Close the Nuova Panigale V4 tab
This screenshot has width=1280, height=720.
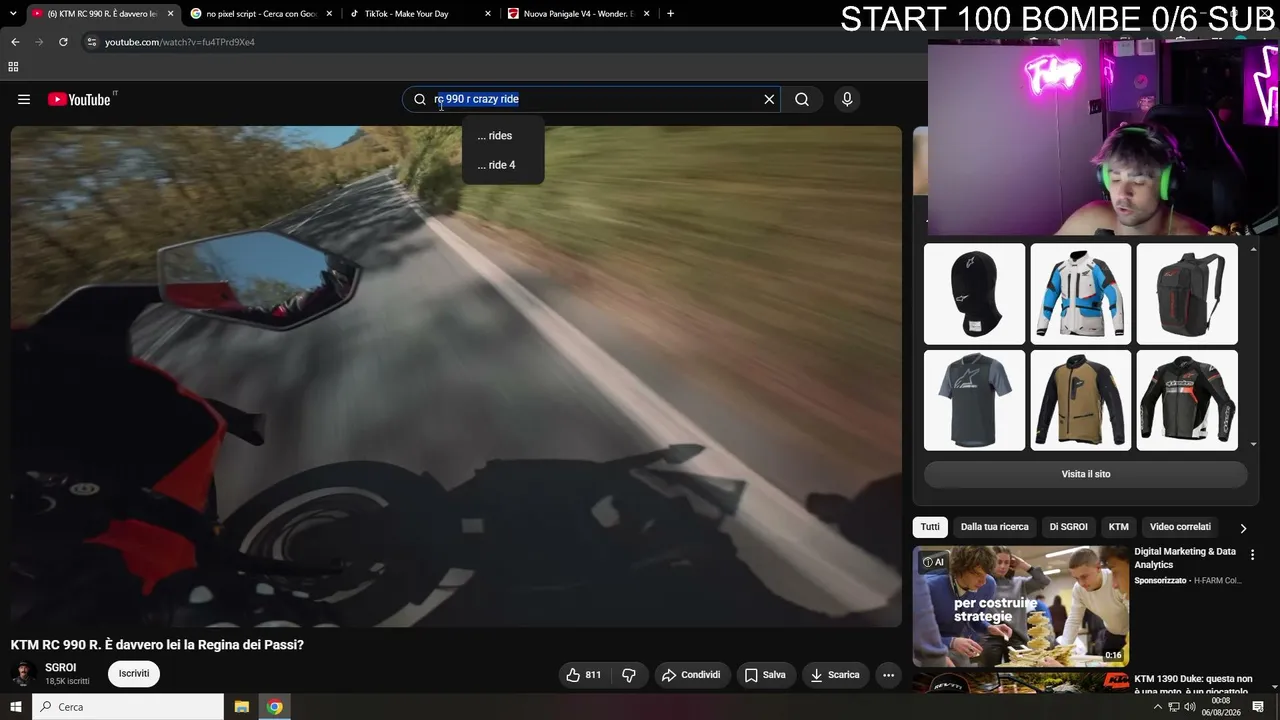click(647, 14)
